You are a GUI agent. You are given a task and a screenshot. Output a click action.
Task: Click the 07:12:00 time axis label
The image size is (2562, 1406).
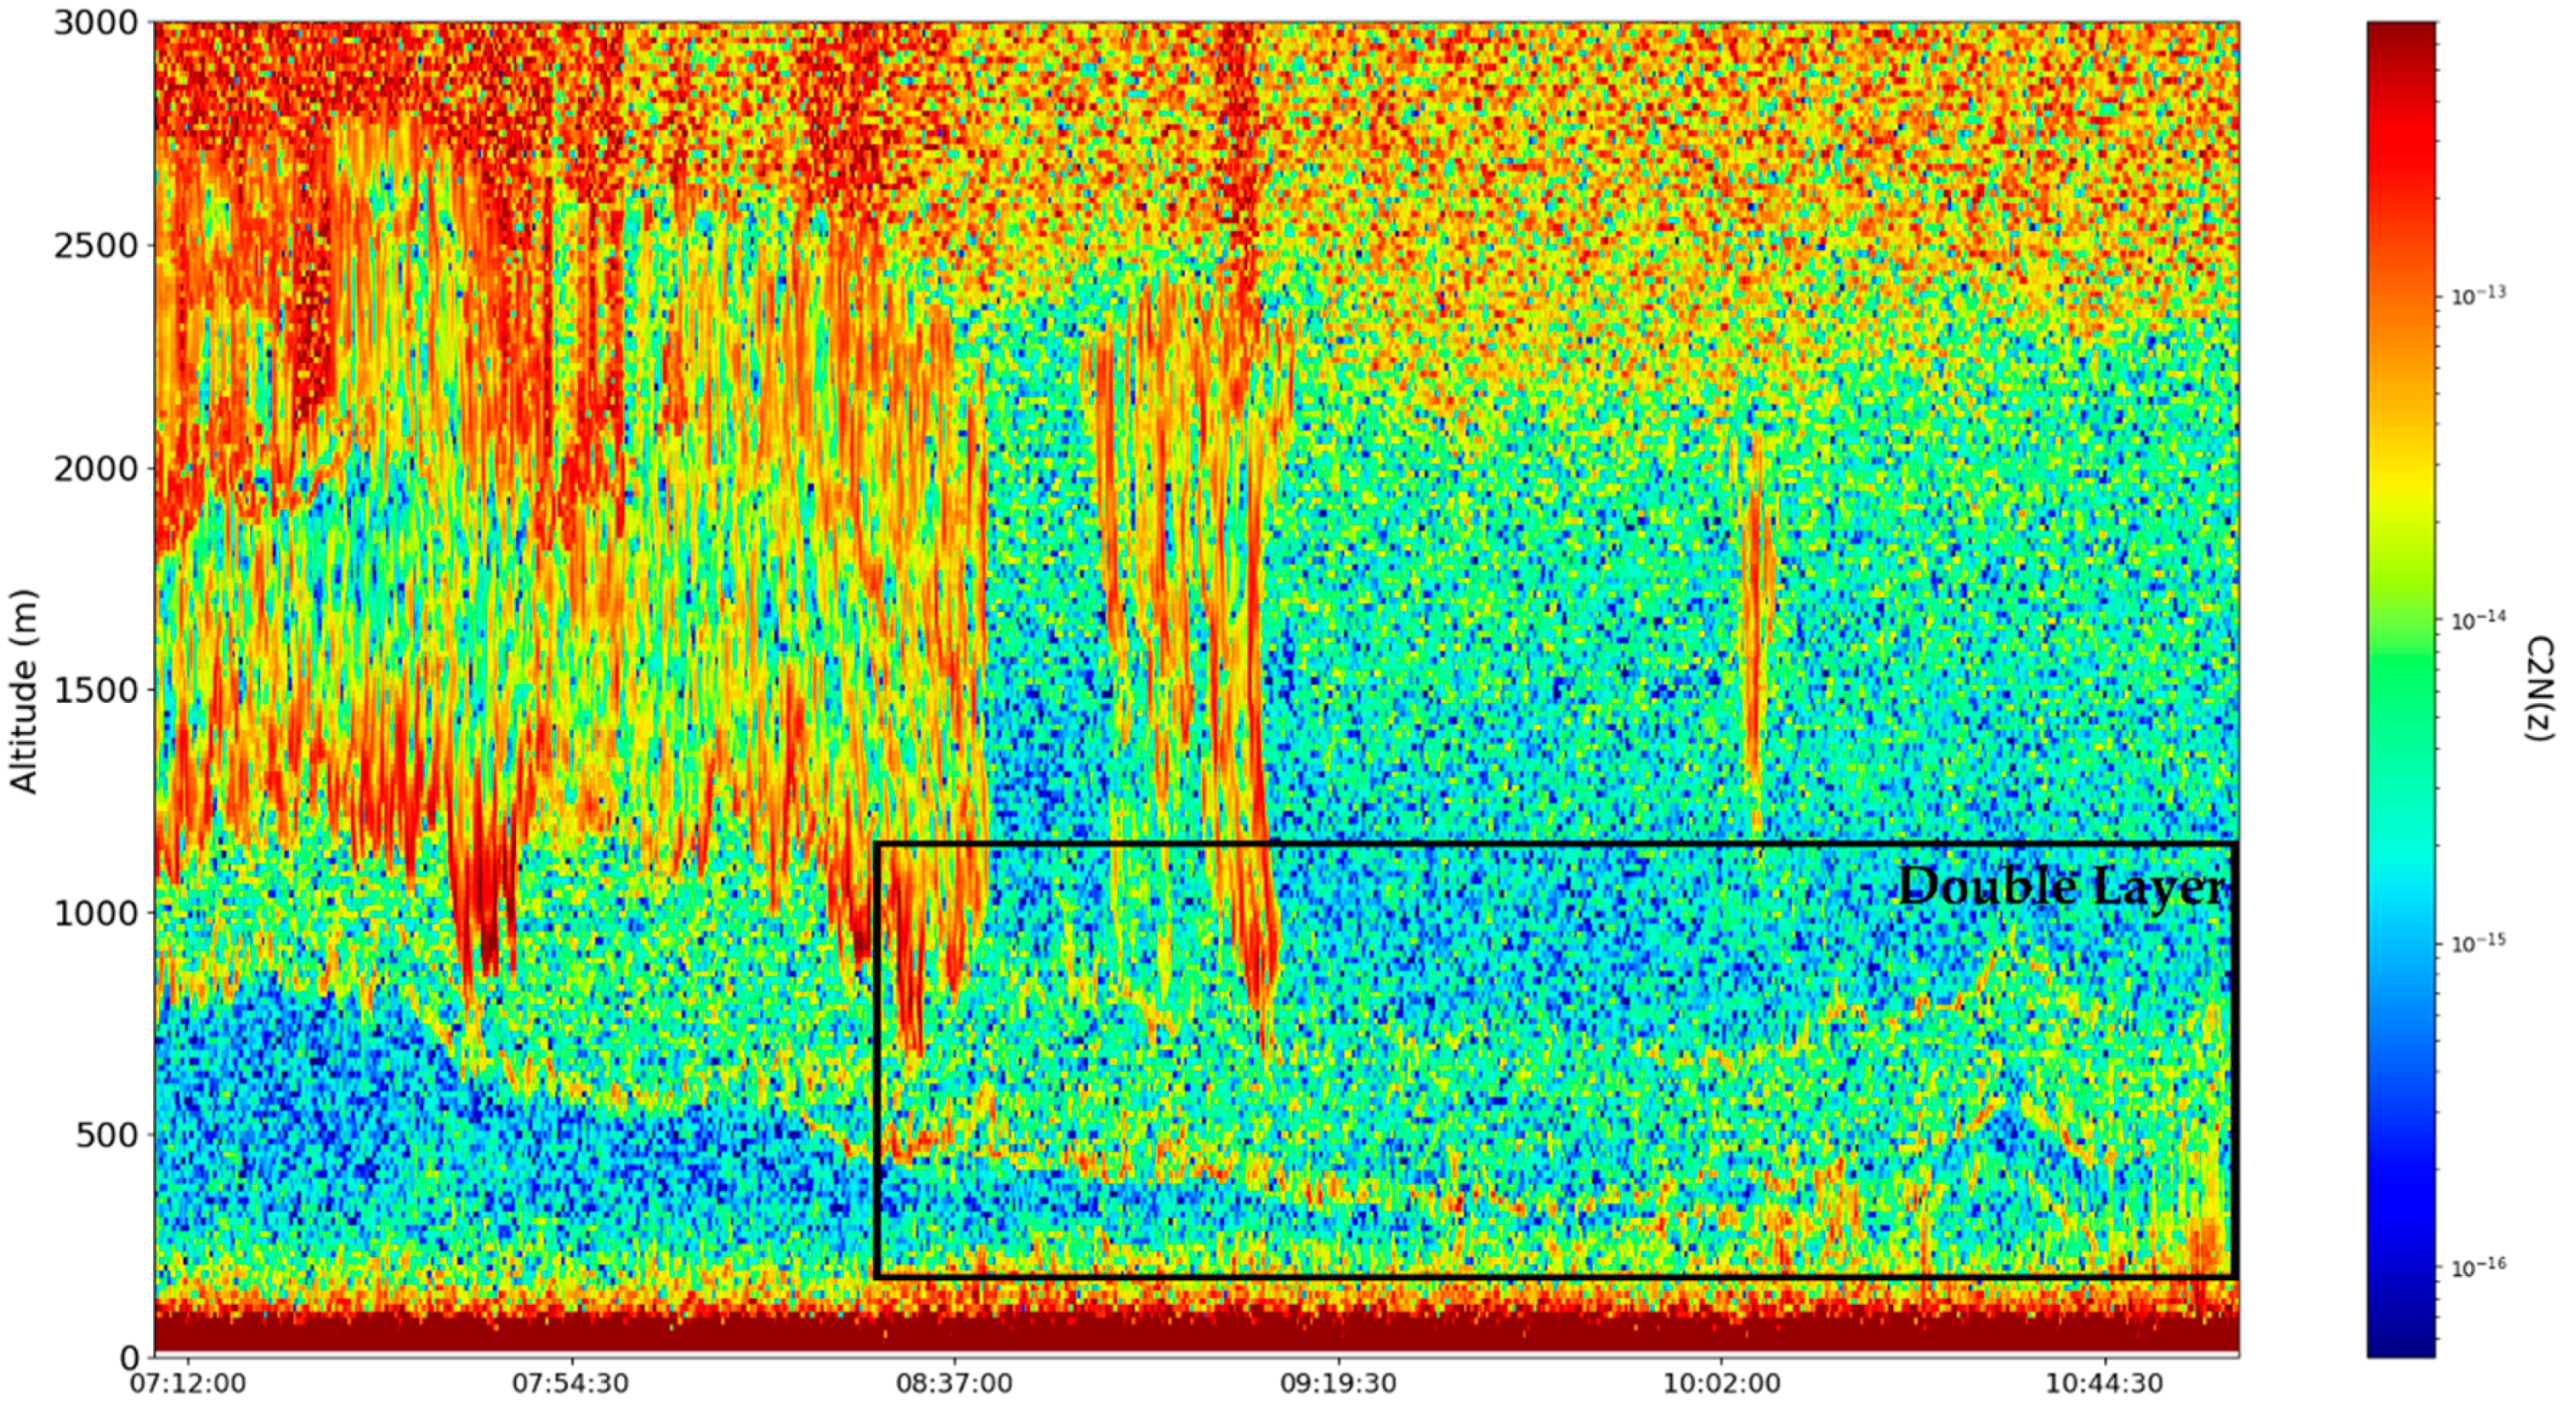(x=188, y=1384)
